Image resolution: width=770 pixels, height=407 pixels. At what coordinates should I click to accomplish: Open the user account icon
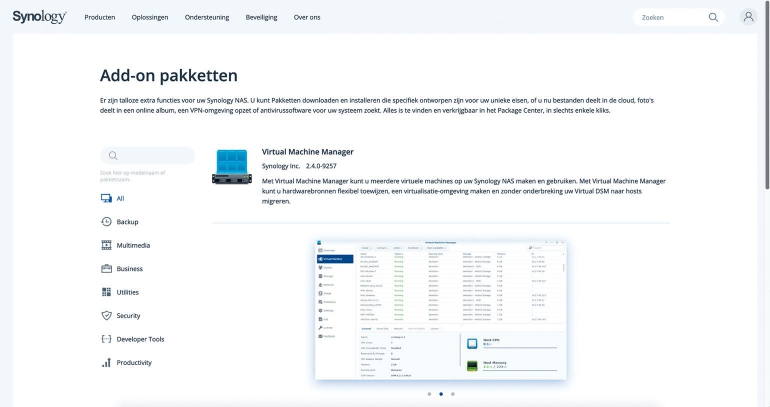[x=748, y=17]
